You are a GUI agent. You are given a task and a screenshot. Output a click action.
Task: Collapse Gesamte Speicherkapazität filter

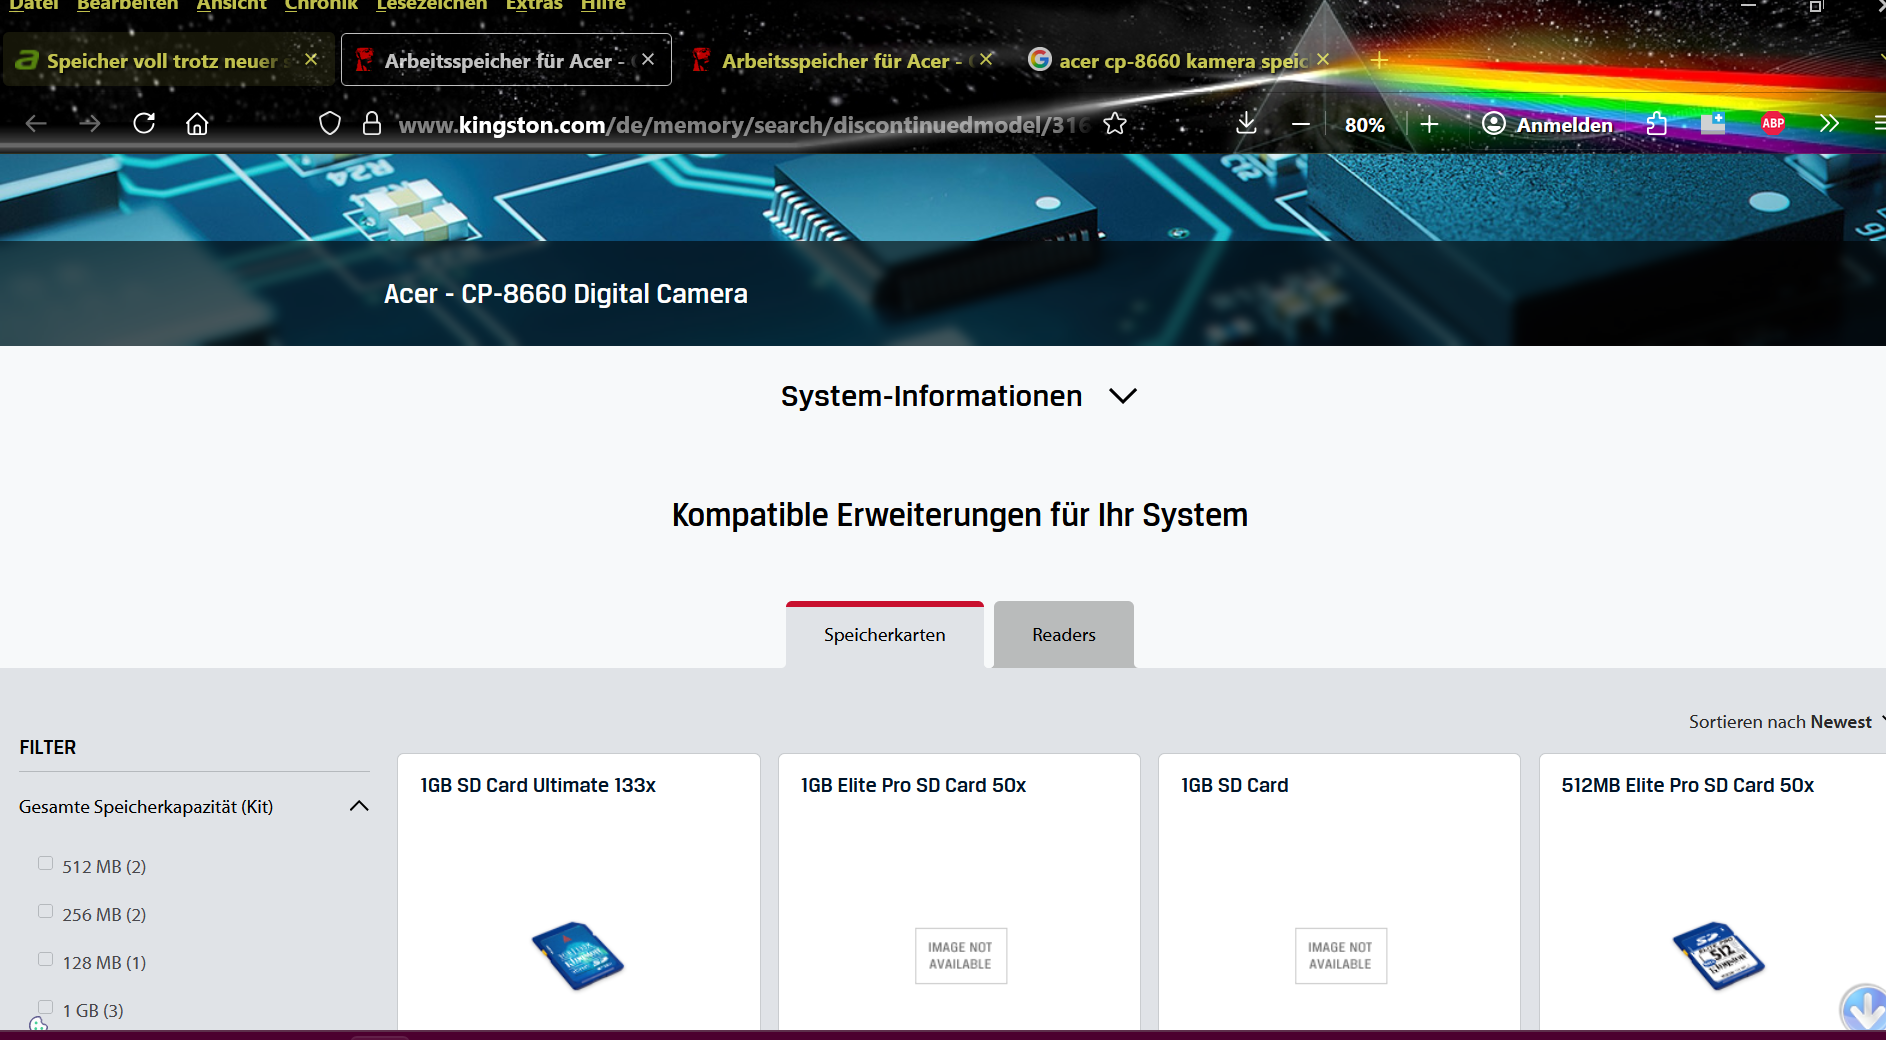point(359,806)
